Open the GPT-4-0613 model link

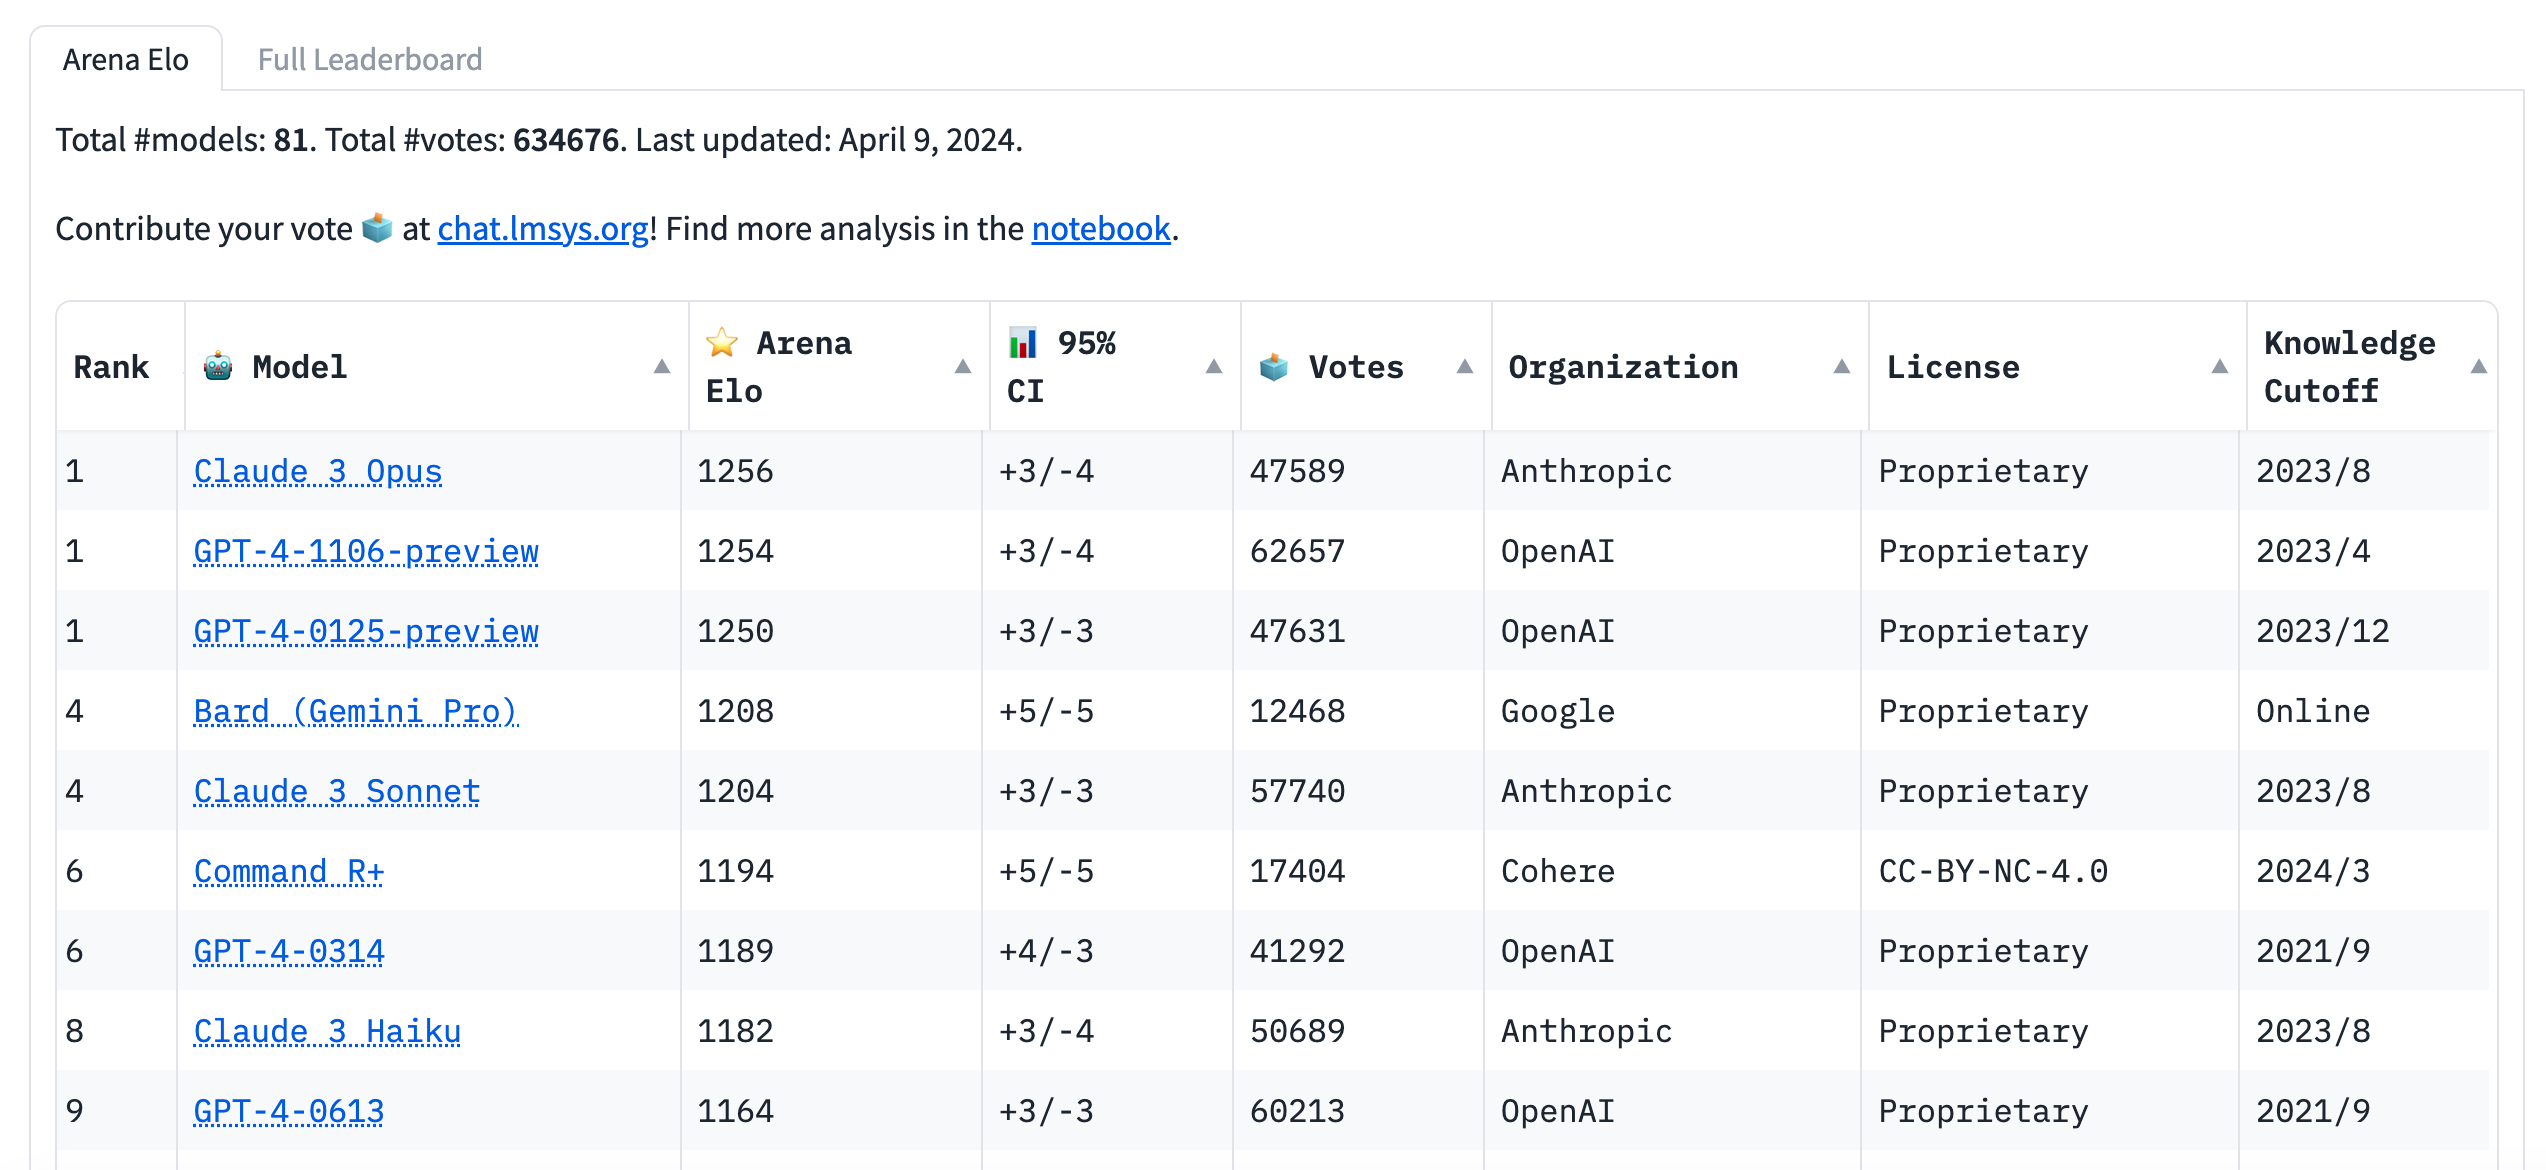point(289,1111)
